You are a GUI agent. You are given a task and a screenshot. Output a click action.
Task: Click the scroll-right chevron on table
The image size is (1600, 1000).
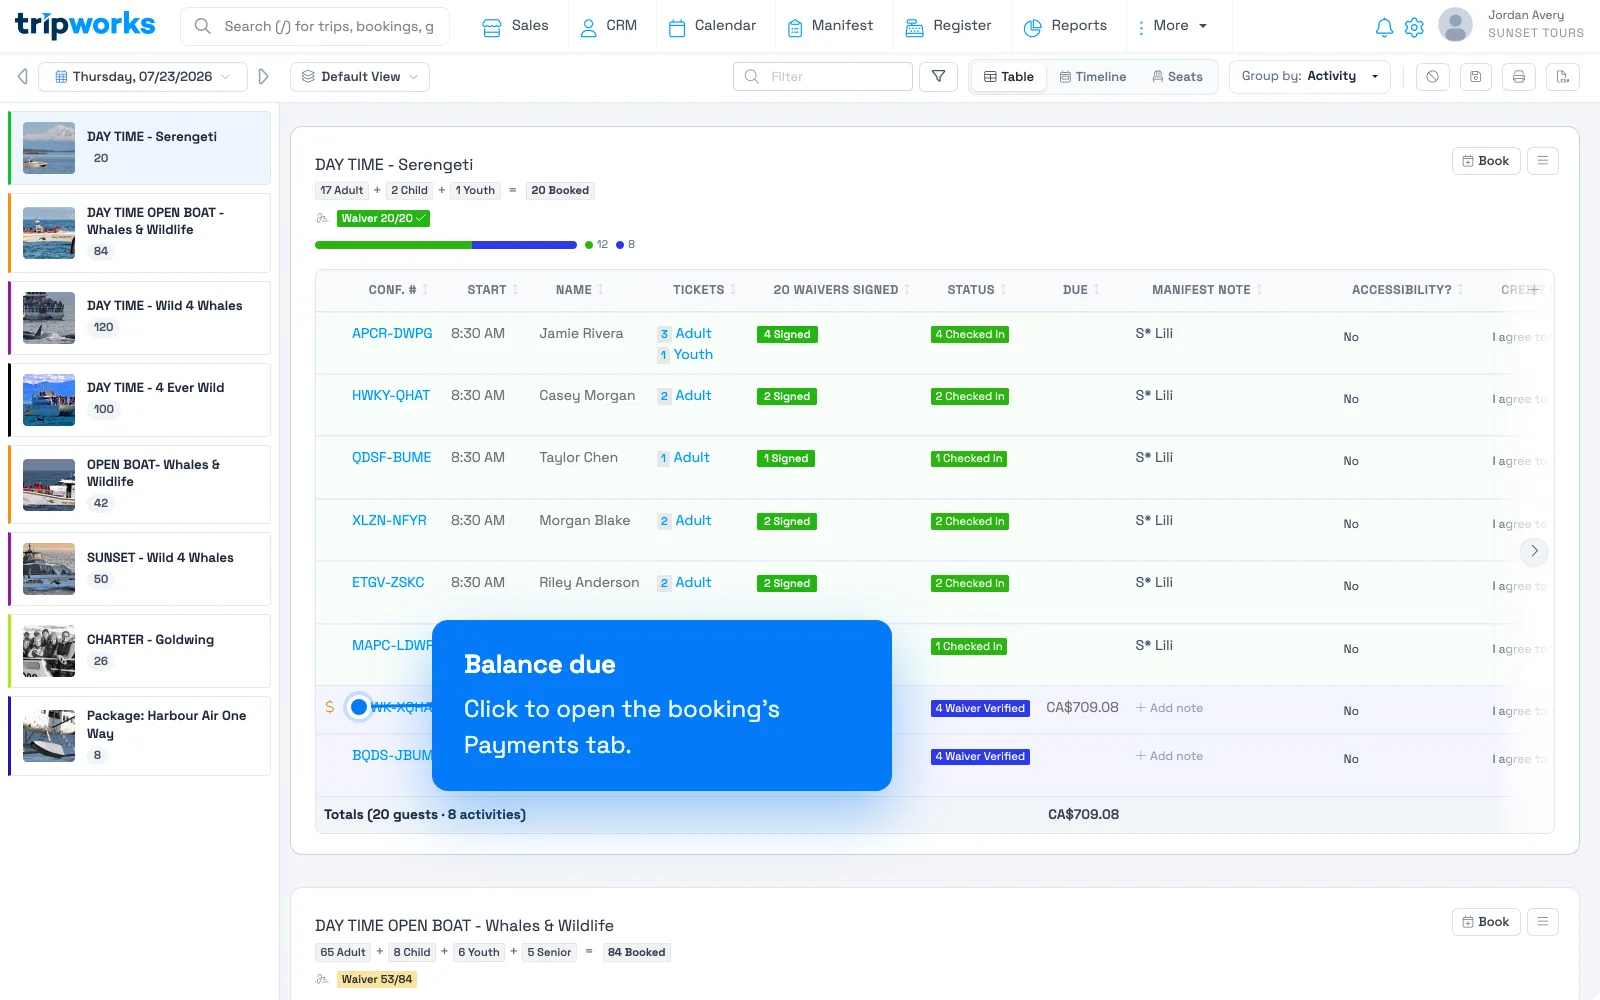[x=1534, y=551]
